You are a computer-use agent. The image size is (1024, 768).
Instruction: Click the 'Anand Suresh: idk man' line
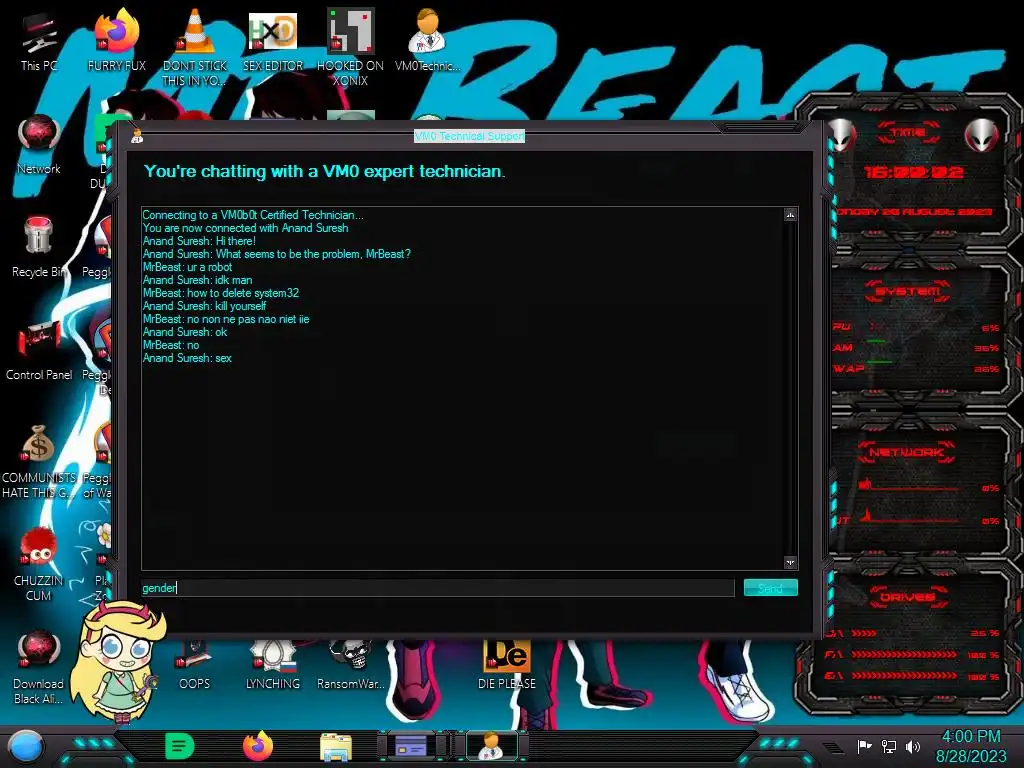(197, 280)
